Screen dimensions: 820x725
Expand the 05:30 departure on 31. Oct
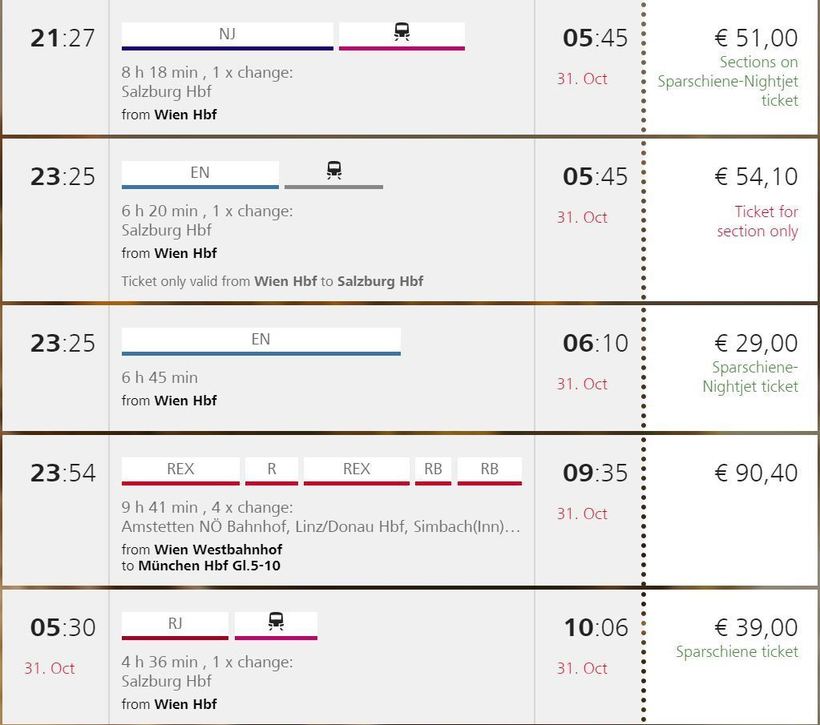tap(62, 628)
